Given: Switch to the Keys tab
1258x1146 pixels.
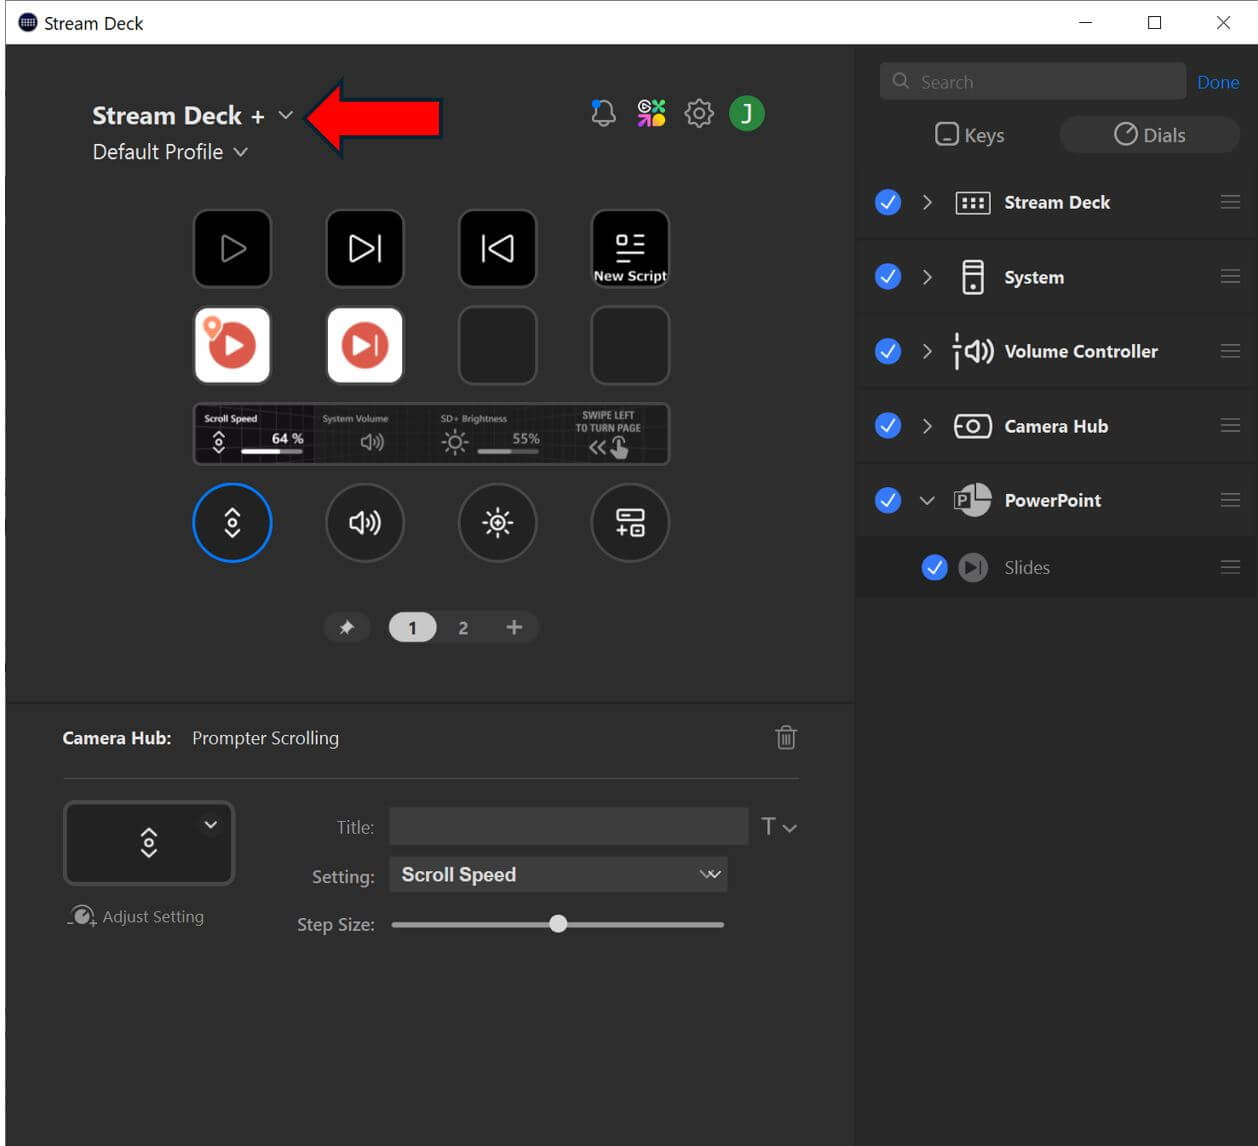Looking at the screenshot, I should point(969,135).
